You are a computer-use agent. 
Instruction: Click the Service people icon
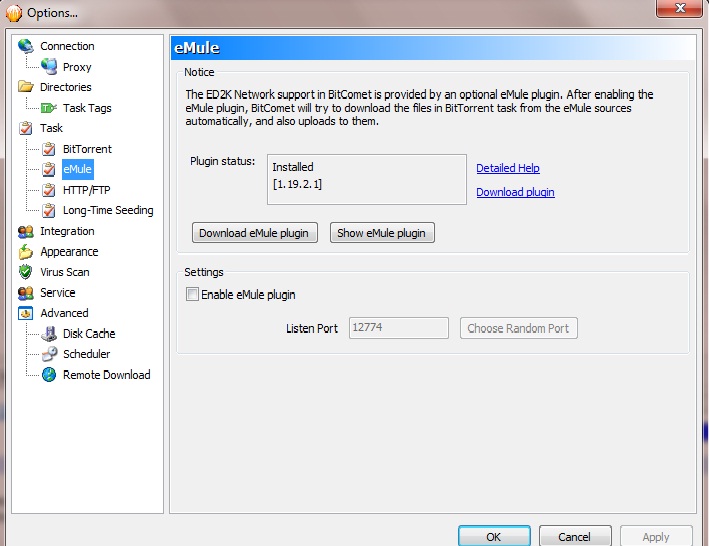pyautogui.click(x=26, y=293)
